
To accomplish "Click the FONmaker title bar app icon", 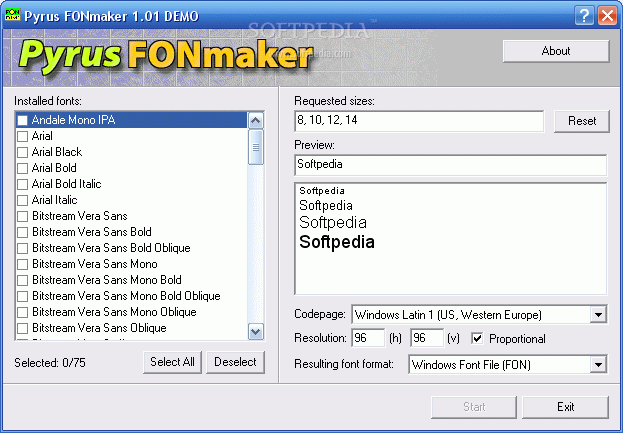I will pyautogui.click(x=12, y=15).
